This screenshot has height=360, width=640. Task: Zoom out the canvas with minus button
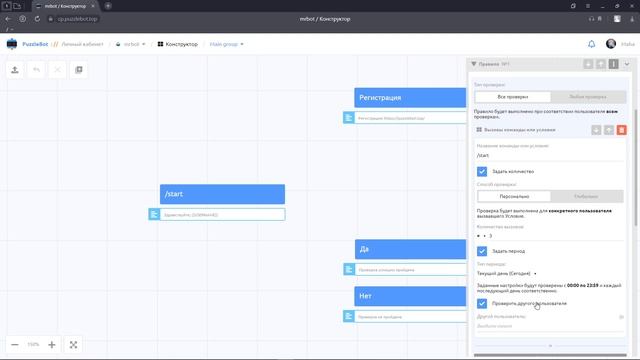pyautogui.click(x=15, y=345)
